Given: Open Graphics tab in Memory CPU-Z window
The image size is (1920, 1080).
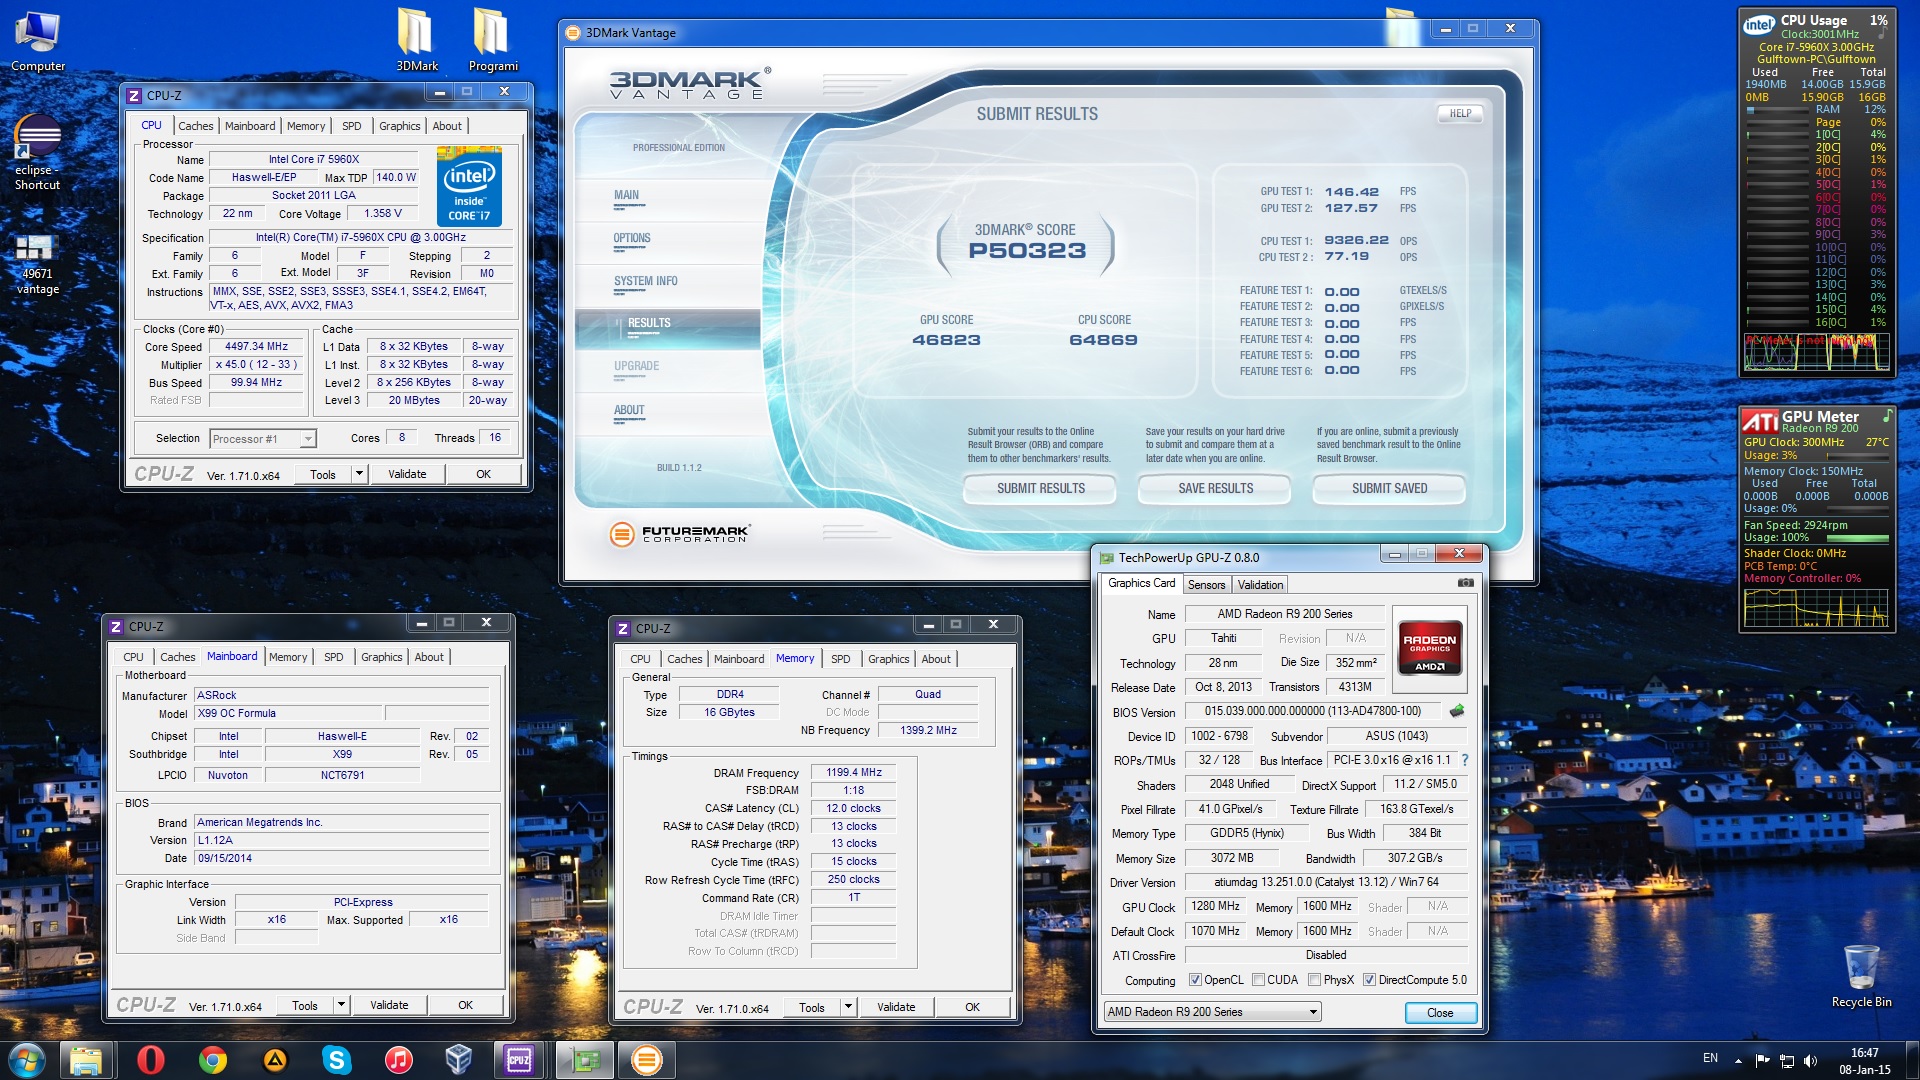Looking at the screenshot, I should 888,659.
